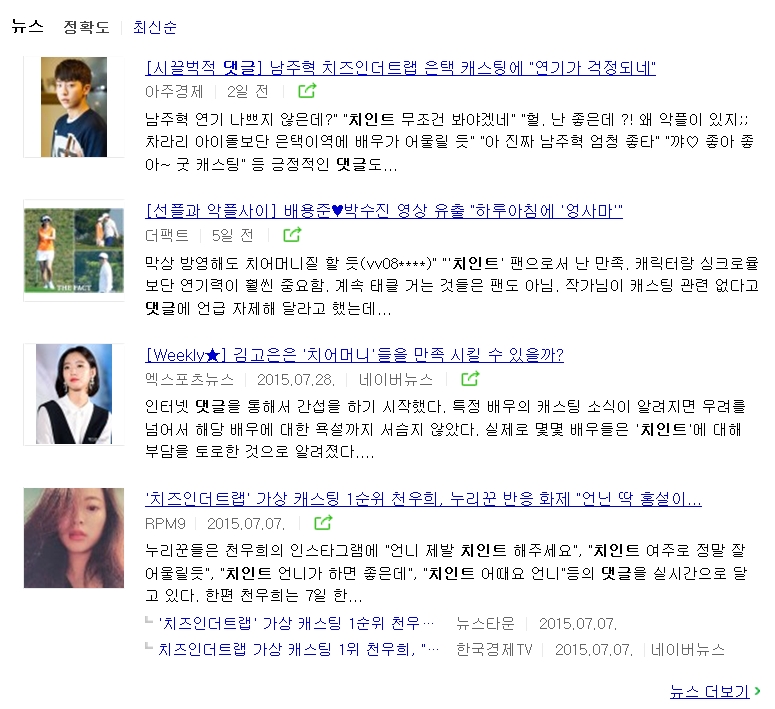The width and height of the screenshot is (775, 709).
Task: Click golf course collage thumbnail
Action: coord(74,251)
